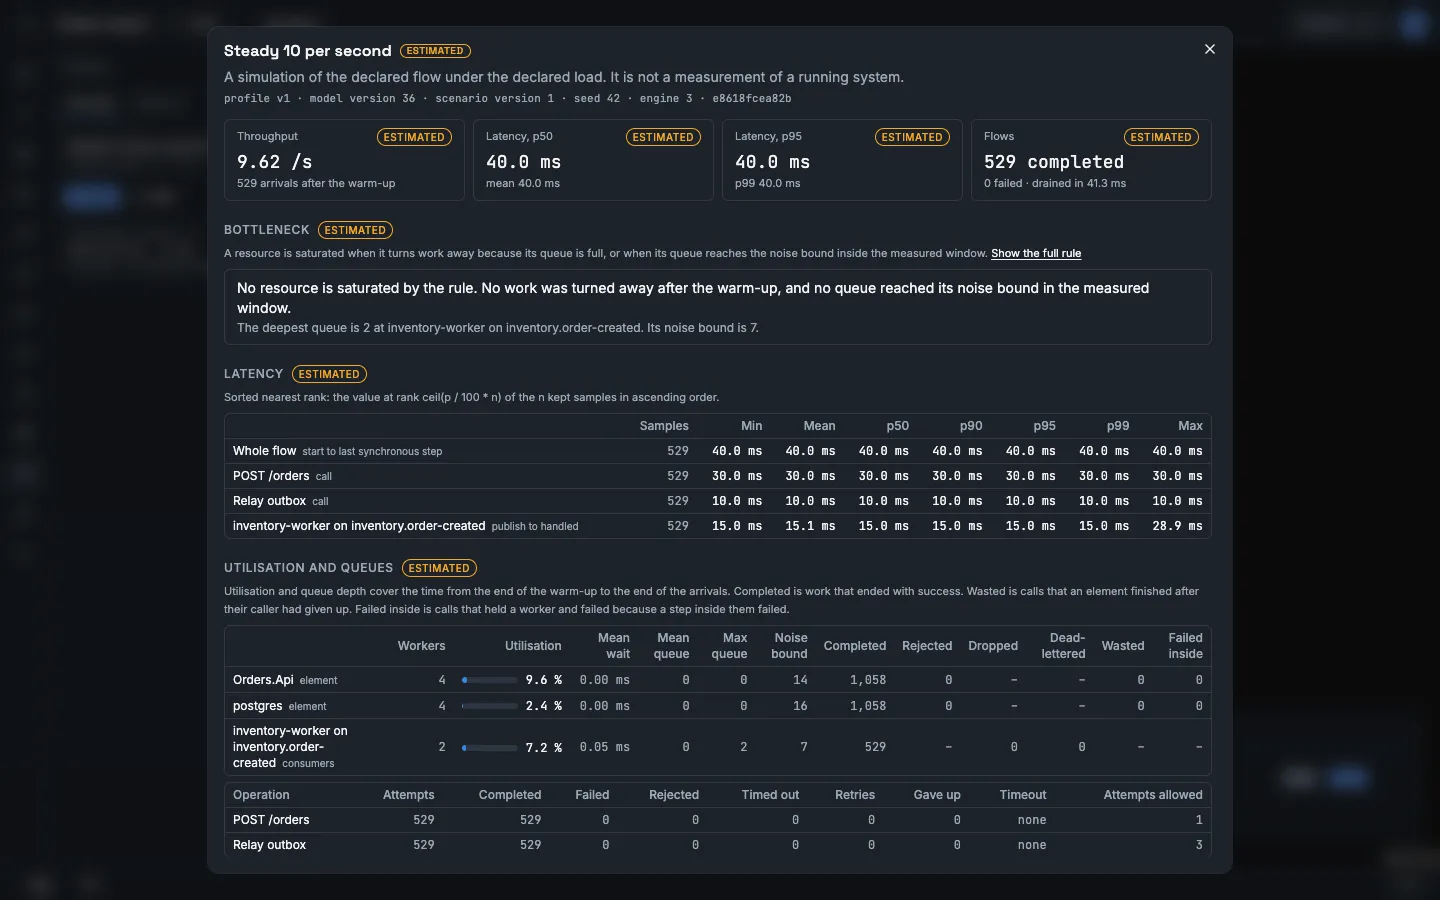Click the 'Workers' column header
Image resolution: width=1440 pixels, height=900 pixels.
coord(422,646)
